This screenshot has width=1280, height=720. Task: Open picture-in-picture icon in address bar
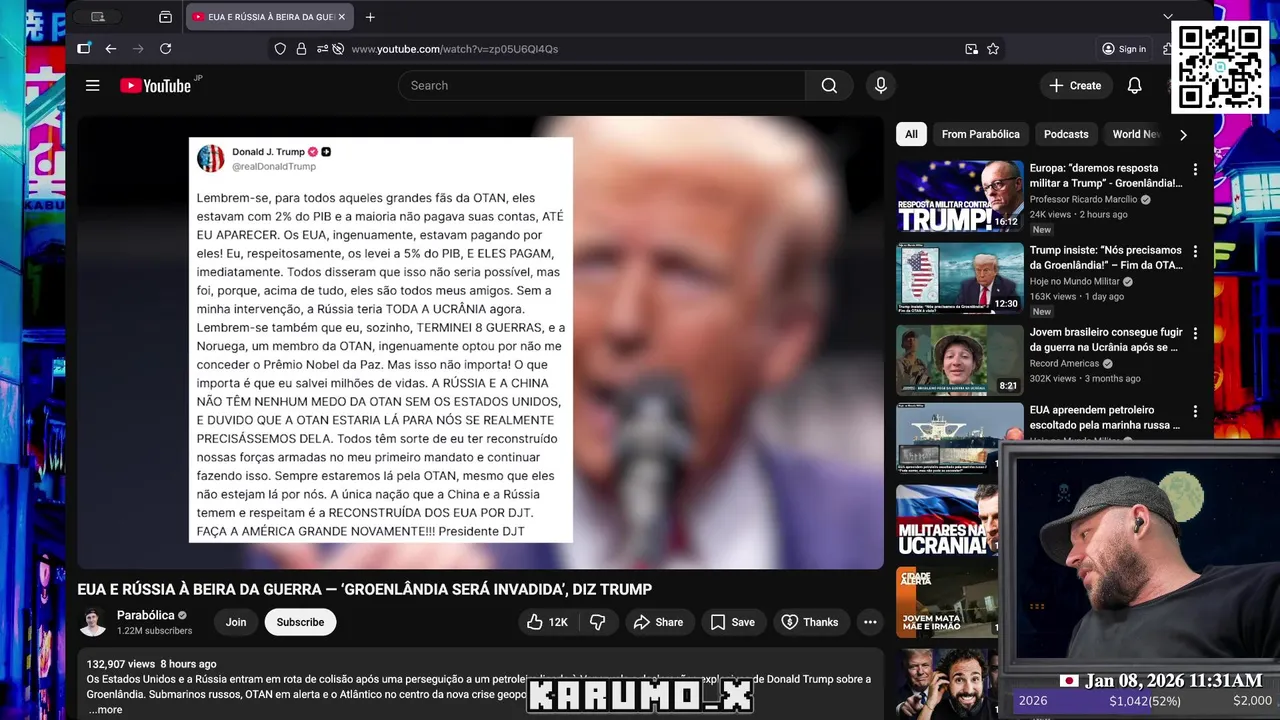(x=971, y=49)
